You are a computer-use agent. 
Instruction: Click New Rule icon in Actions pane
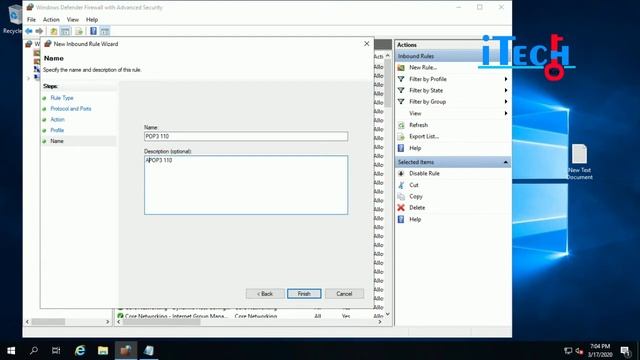tap(401, 67)
